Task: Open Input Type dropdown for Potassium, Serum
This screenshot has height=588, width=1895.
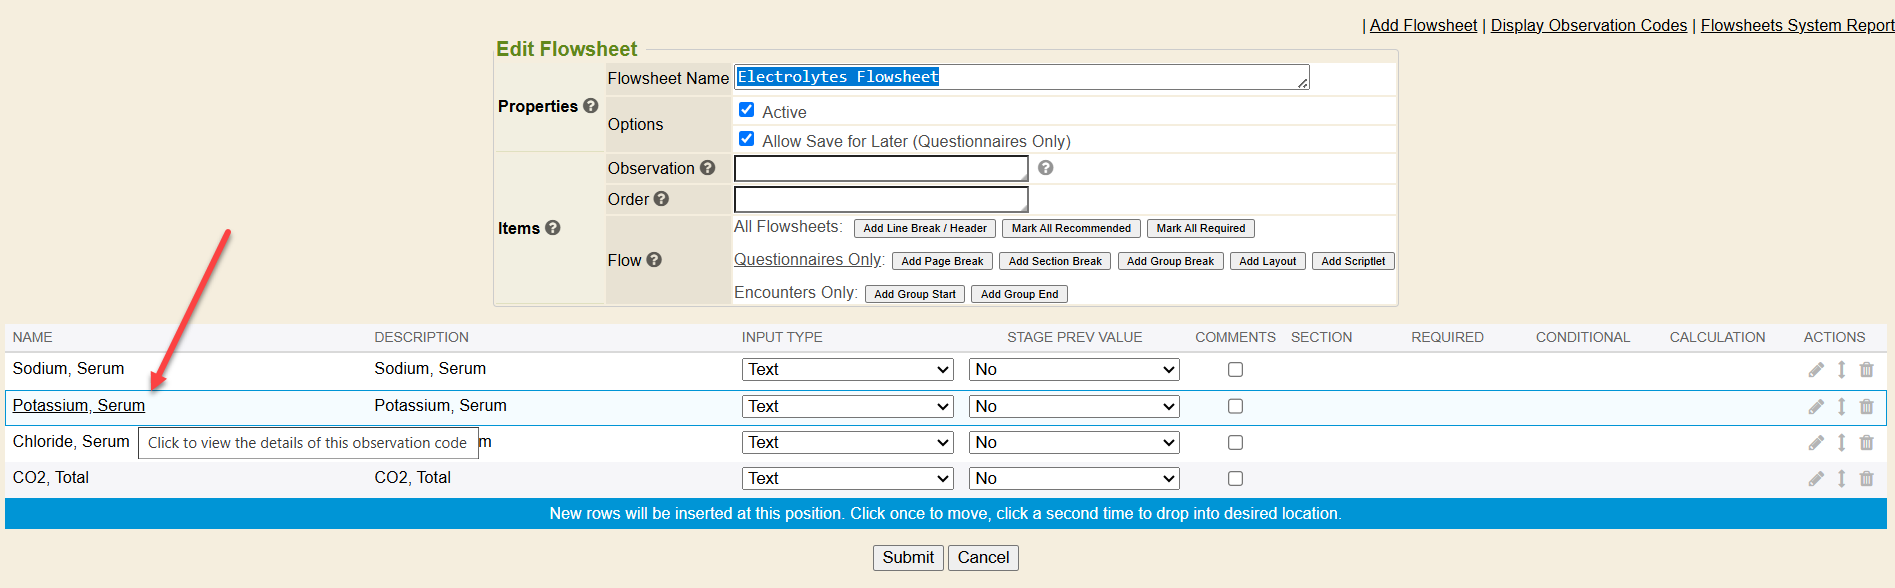Action: [x=847, y=407]
